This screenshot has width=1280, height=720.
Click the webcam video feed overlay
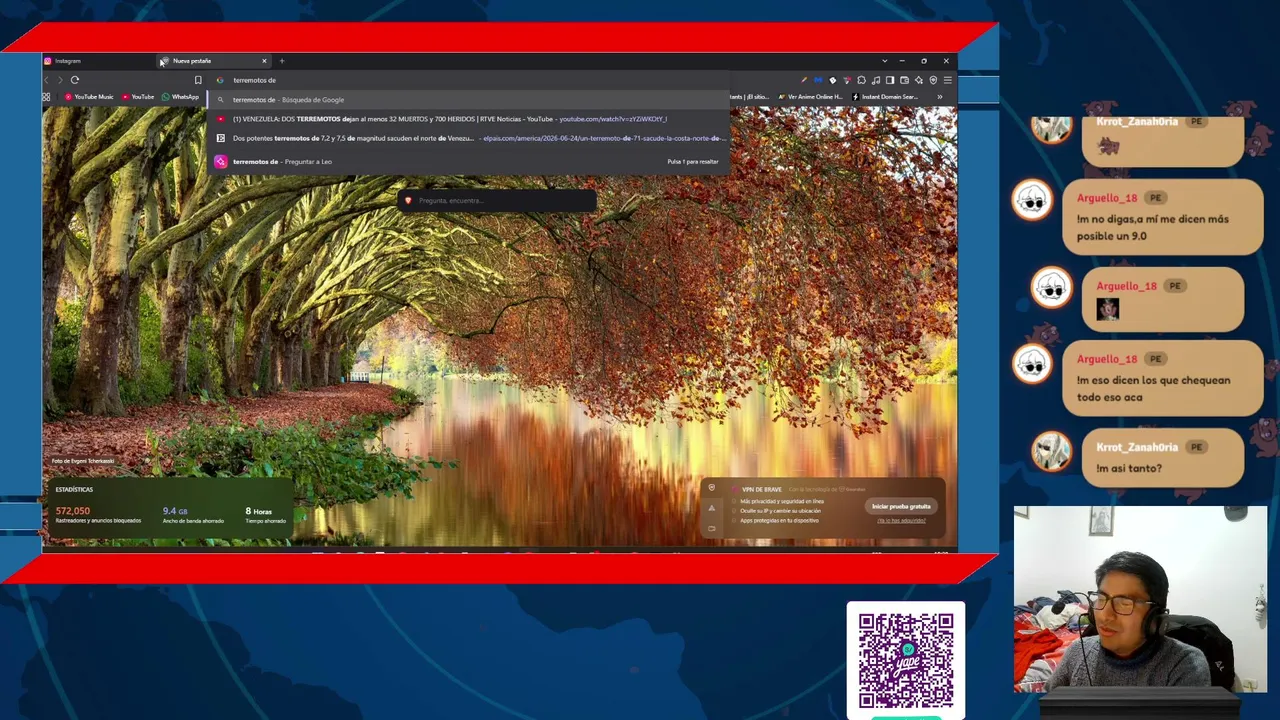coord(1140,600)
